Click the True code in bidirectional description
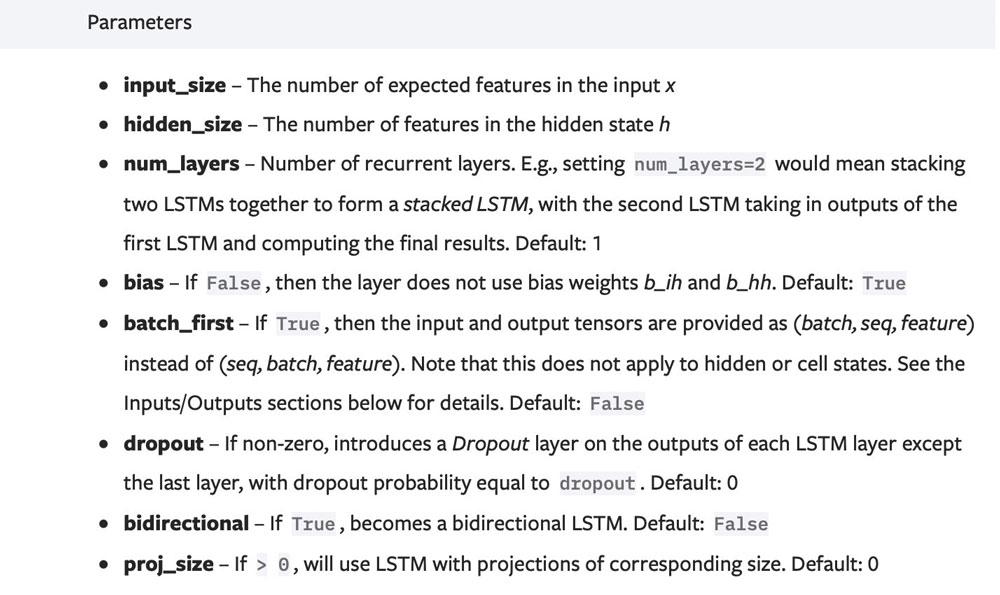The height and width of the screenshot is (595, 1000). [313, 524]
